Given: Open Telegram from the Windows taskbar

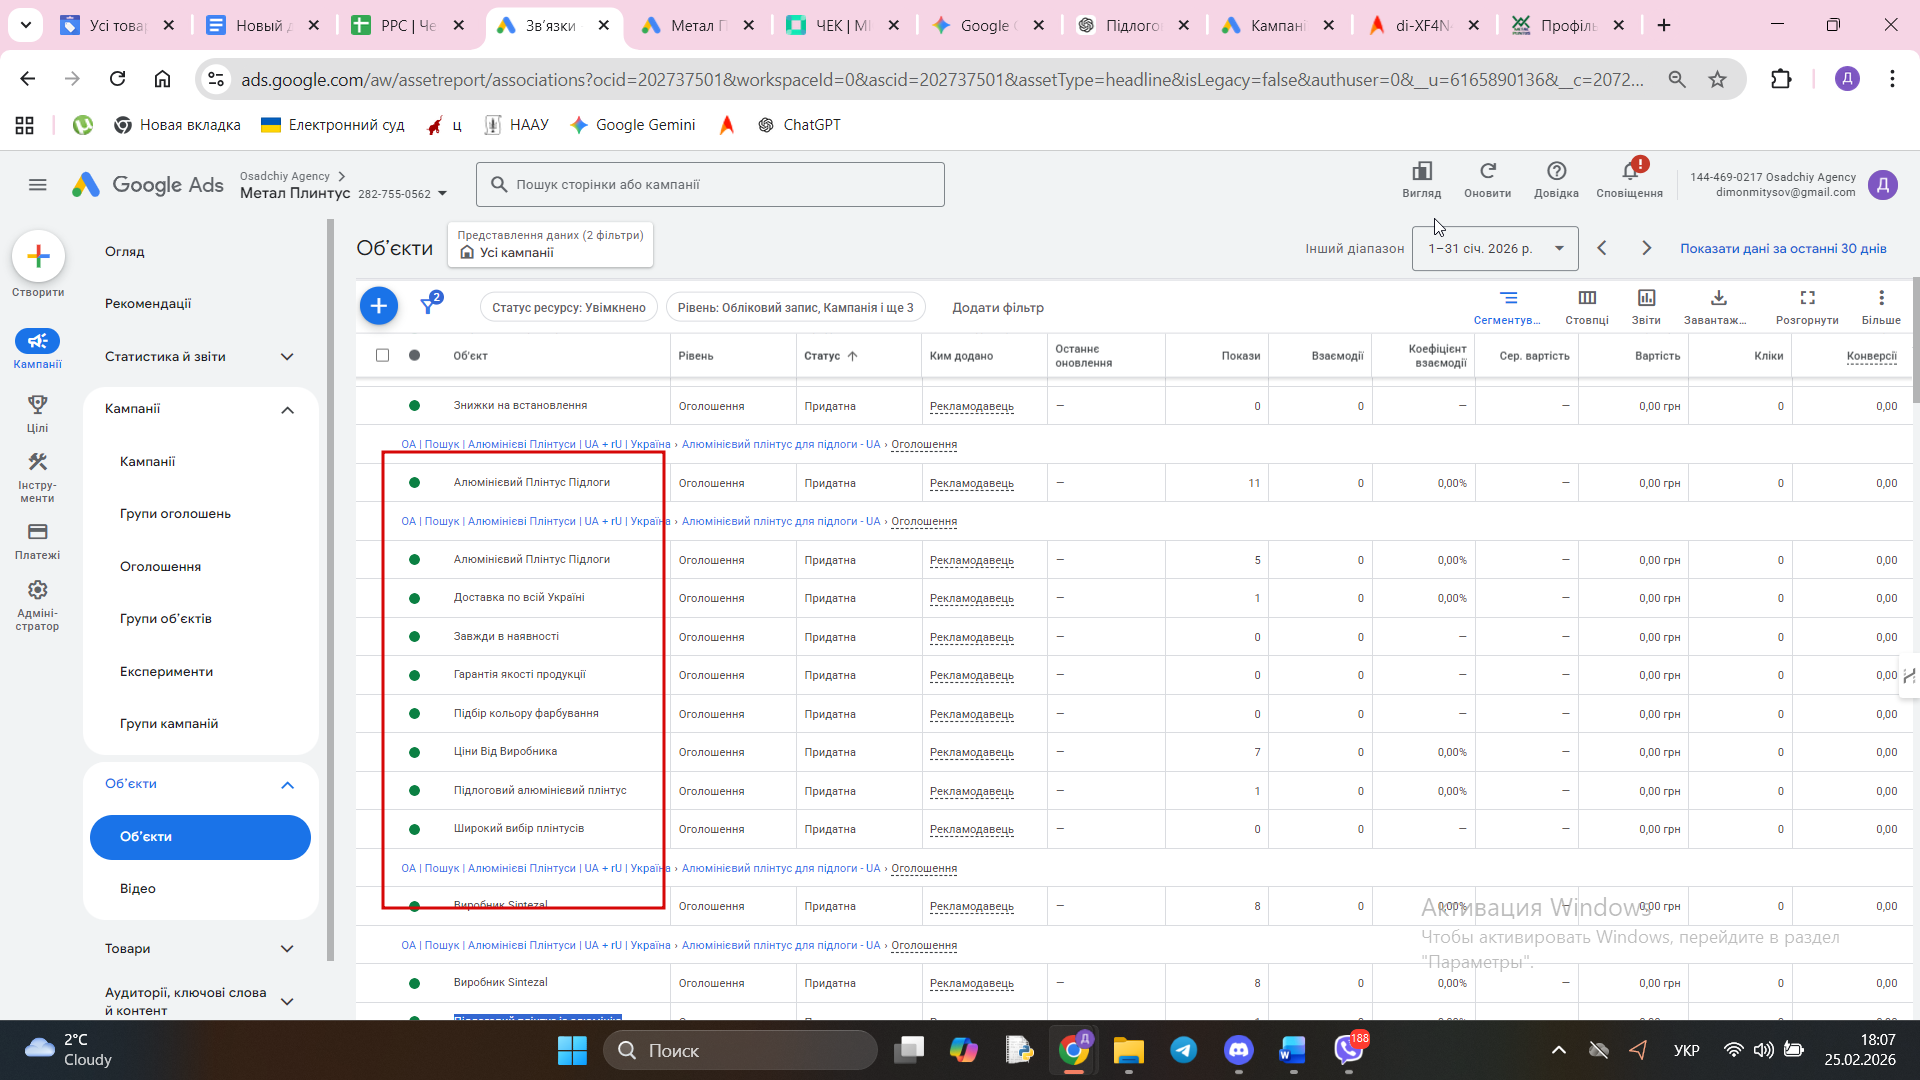Looking at the screenshot, I should pos(1184,1050).
